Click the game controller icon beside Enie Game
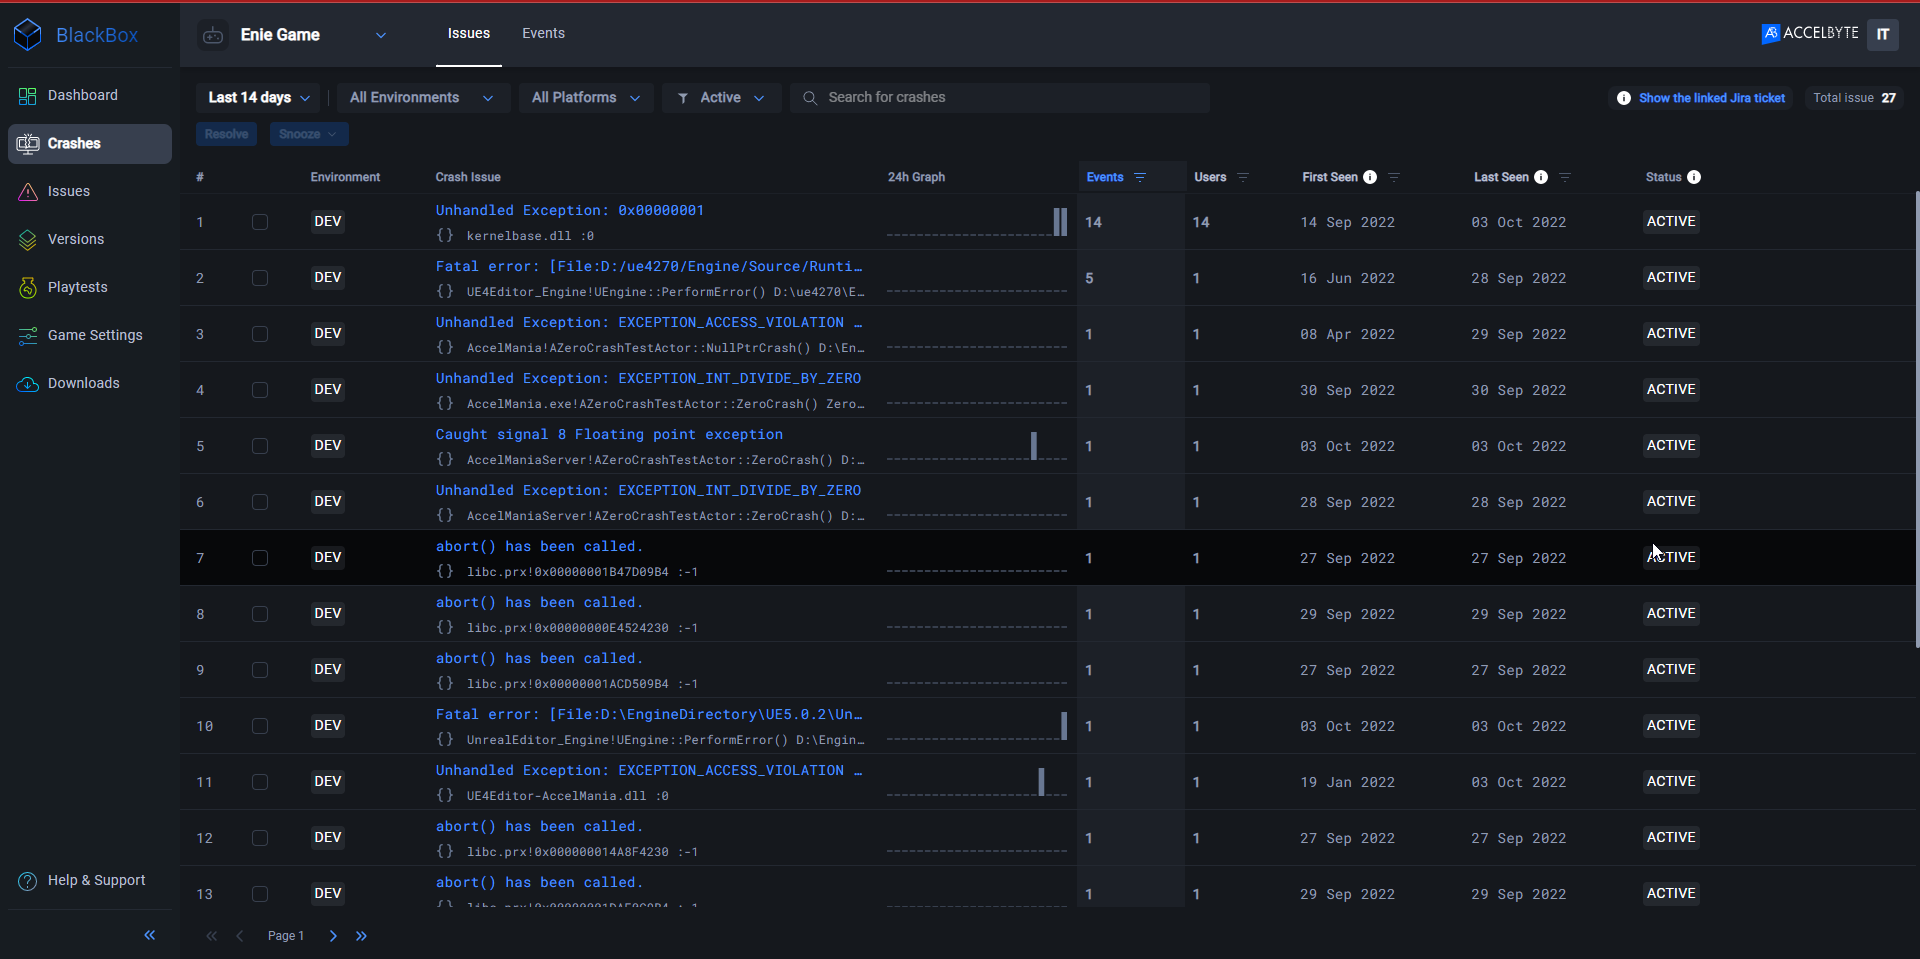1920x959 pixels. [x=213, y=35]
